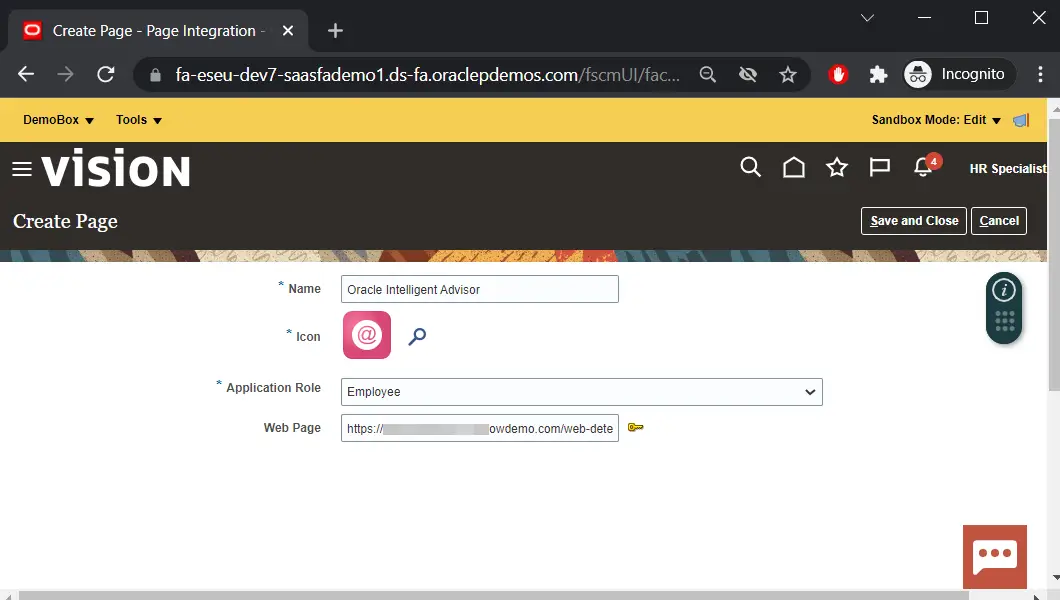This screenshot has height=600, width=1060.
Task: Click the vertical scrollbar
Action: click(x=1054, y=253)
